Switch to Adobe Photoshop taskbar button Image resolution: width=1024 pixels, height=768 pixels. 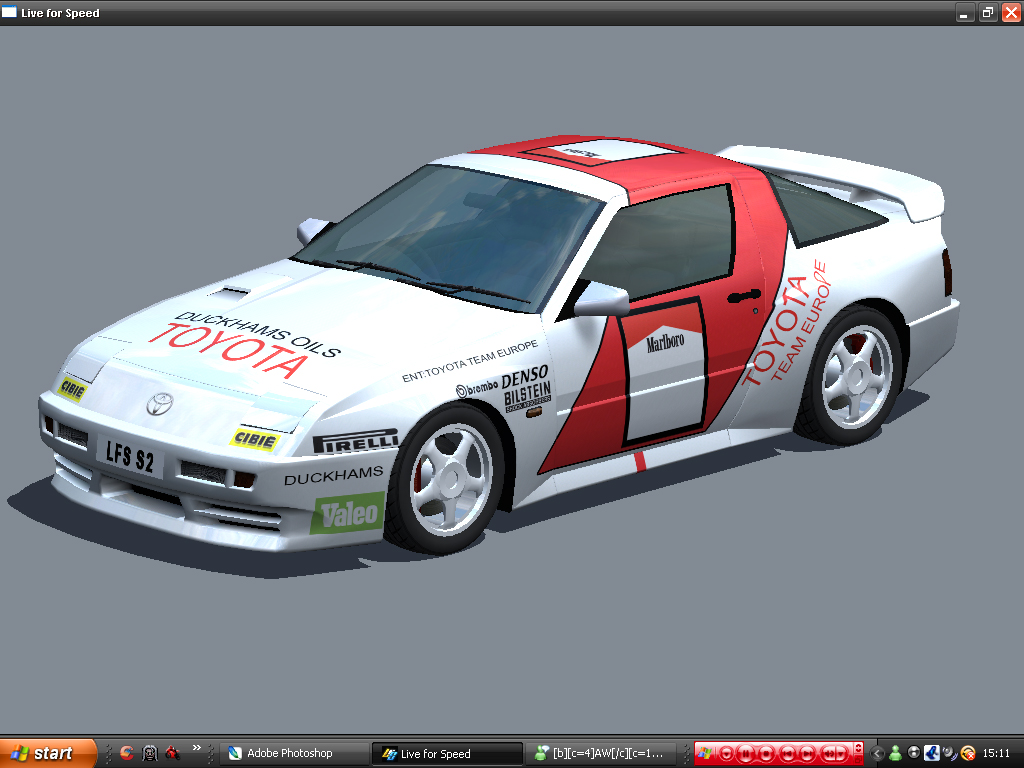tap(295, 753)
